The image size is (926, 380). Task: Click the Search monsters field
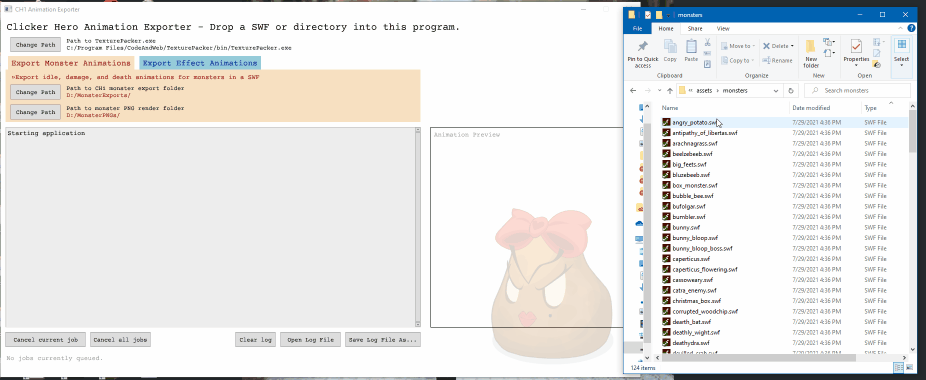pyautogui.click(x=857, y=91)
